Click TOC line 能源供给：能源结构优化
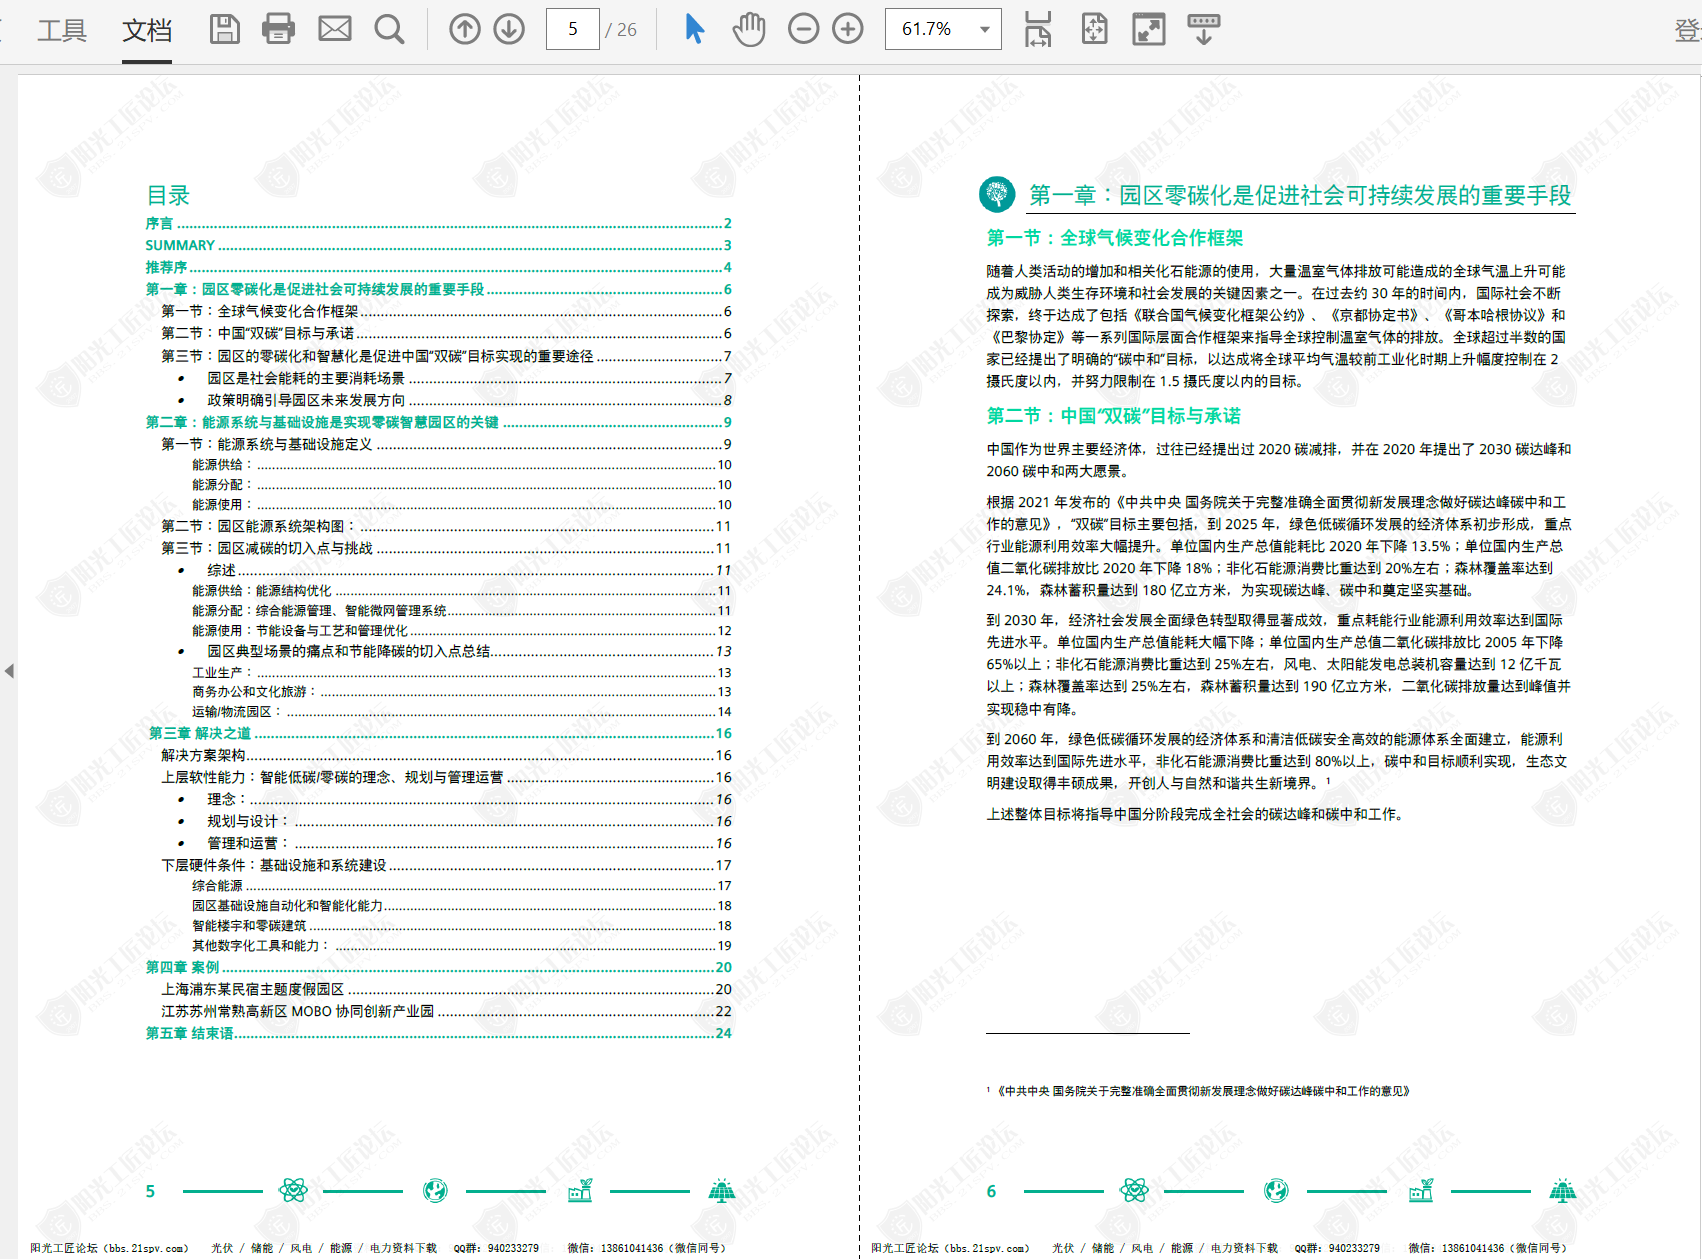The width and height of the screenshot is (1702, 1259). tap(461, 591)
